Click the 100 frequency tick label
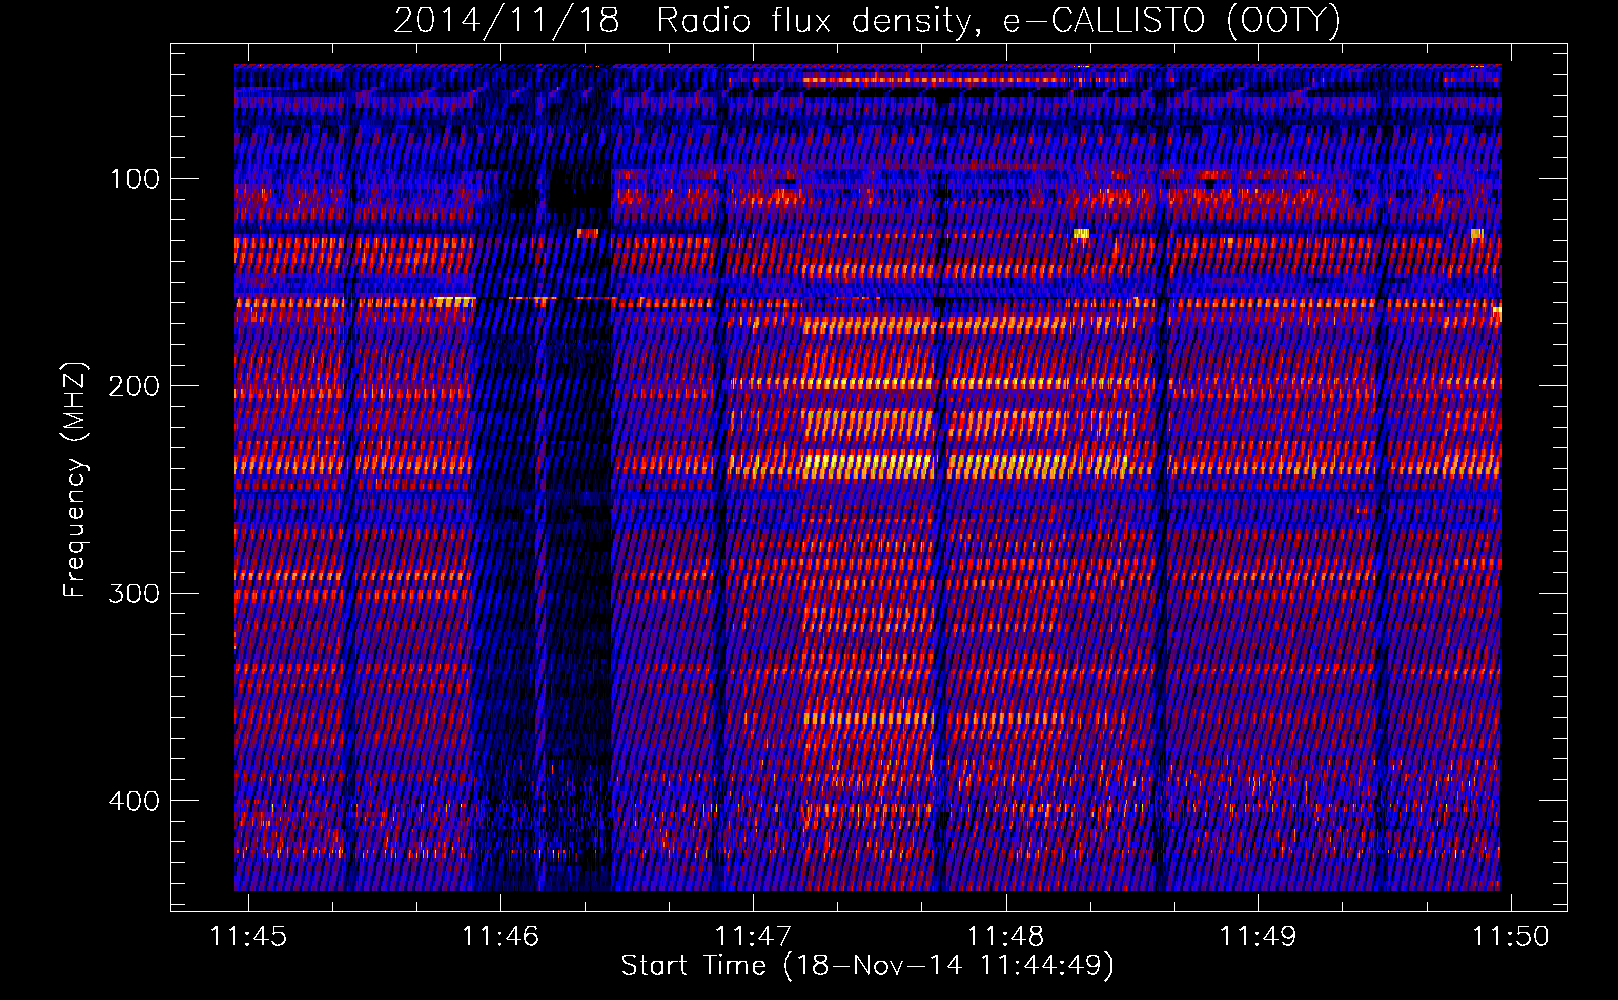Image resolution: width=1618 pixels, height=1000 pixels. [134, 179]
